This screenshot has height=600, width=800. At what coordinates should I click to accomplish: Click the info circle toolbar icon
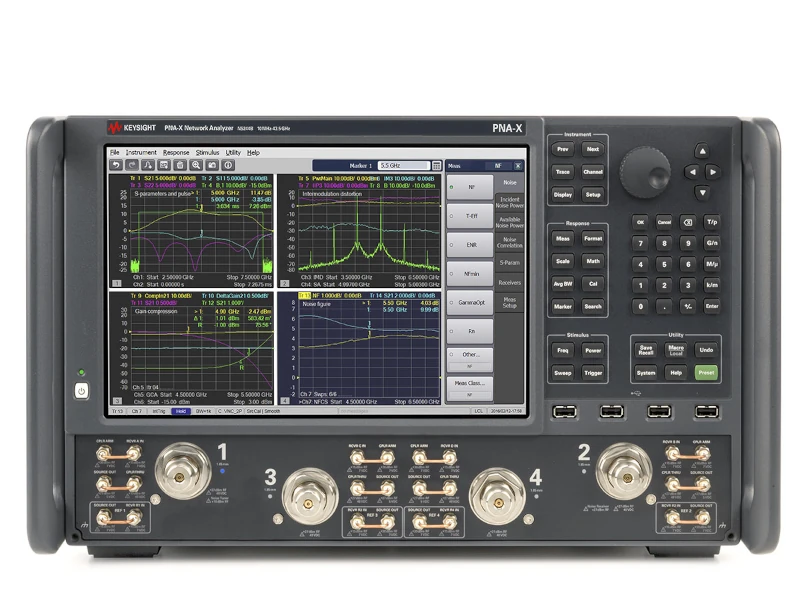point(228,165)
